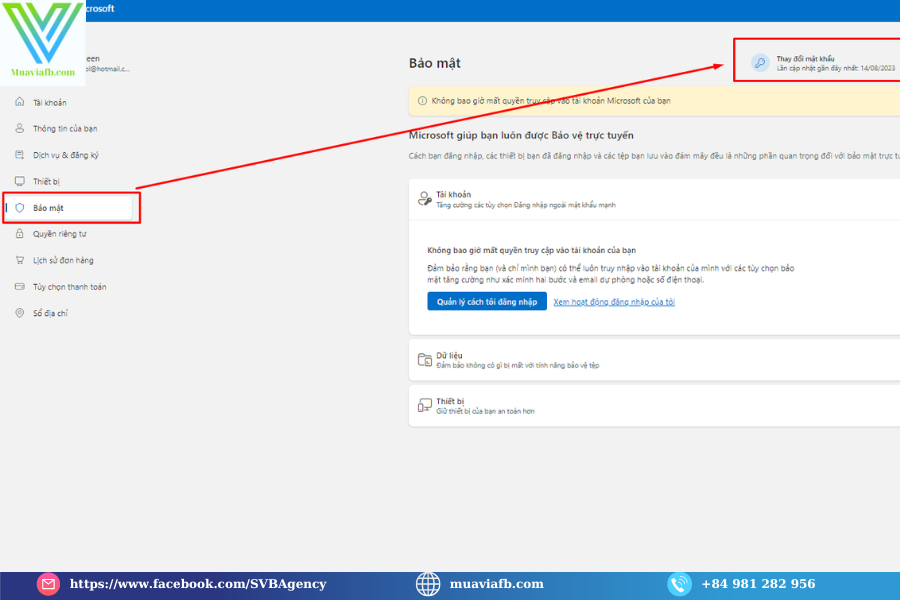Click the account key icon in Tài khoản card

pyautogui.click(x=425, y=199)
